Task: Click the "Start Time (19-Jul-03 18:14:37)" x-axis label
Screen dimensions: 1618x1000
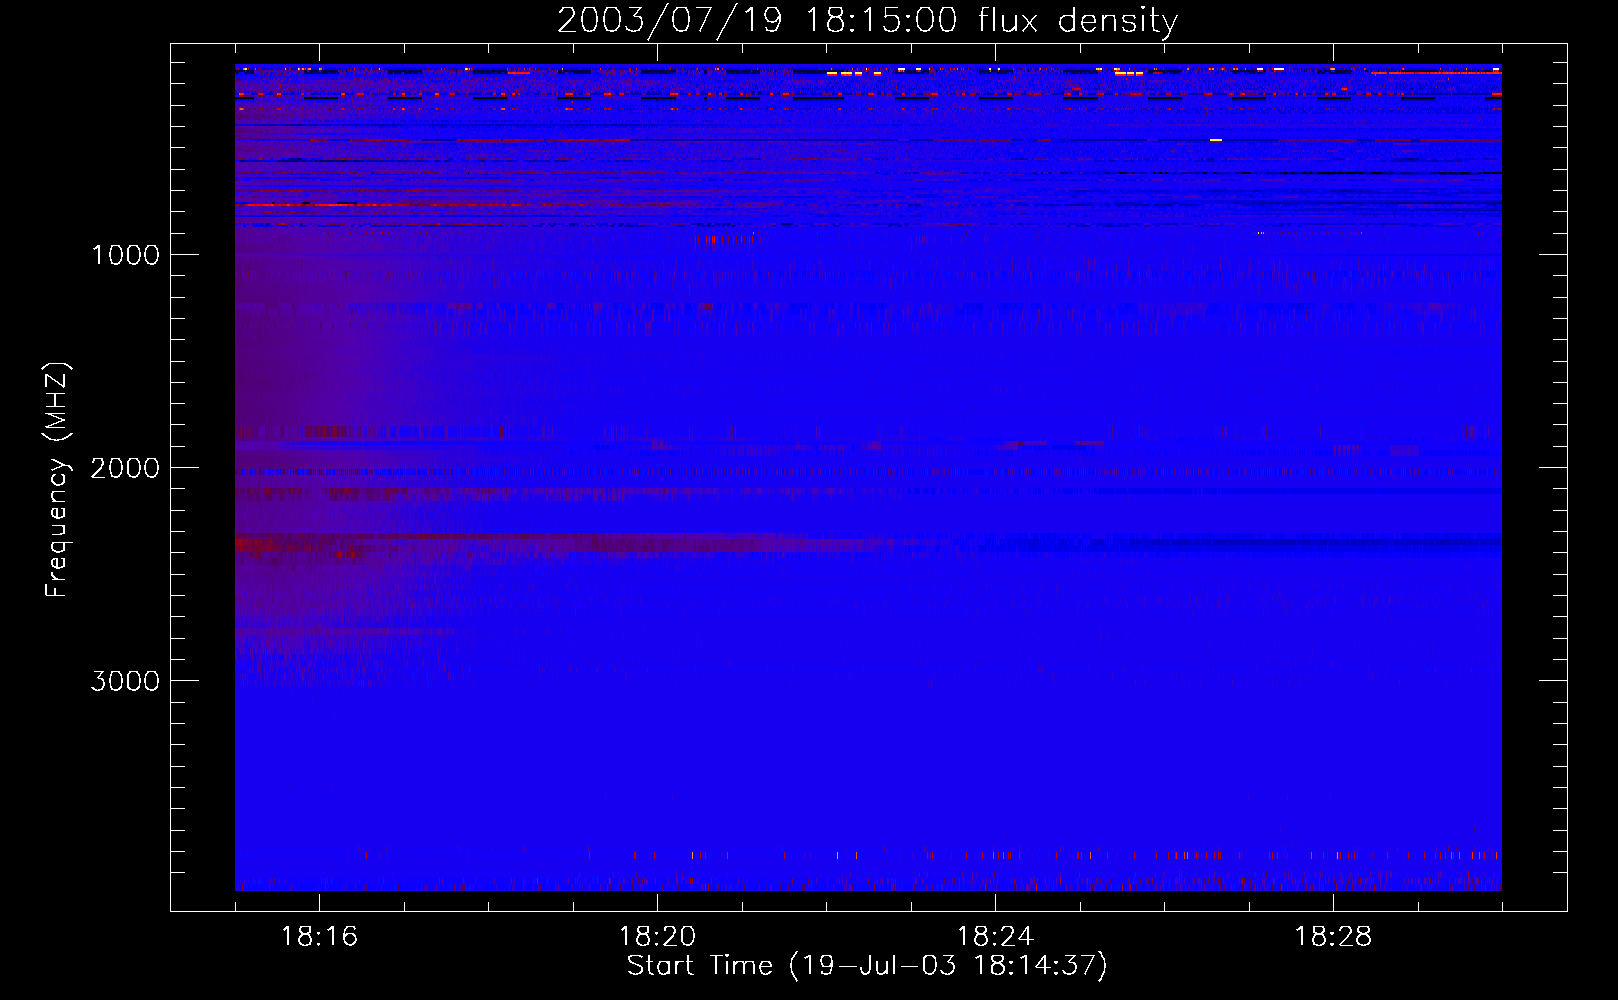Action: 867,966
